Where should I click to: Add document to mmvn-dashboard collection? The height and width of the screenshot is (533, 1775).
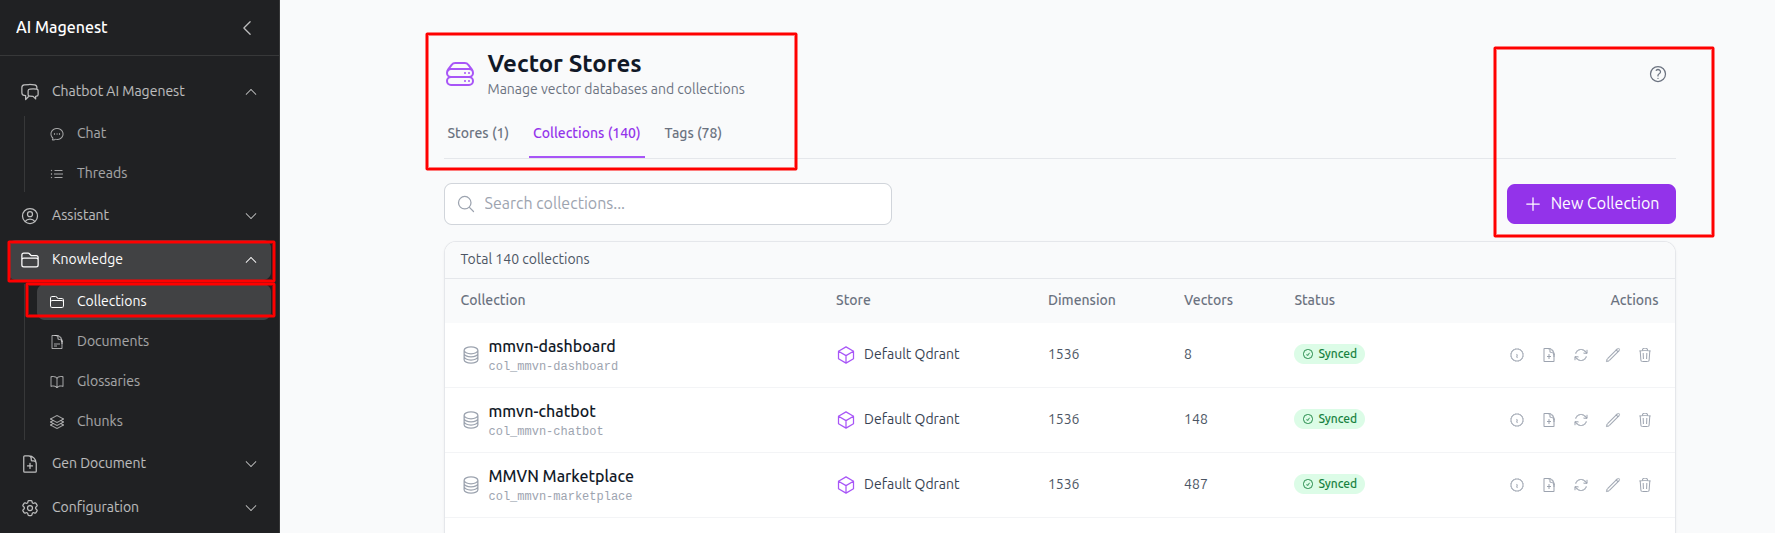click(x=1549, y=355)
